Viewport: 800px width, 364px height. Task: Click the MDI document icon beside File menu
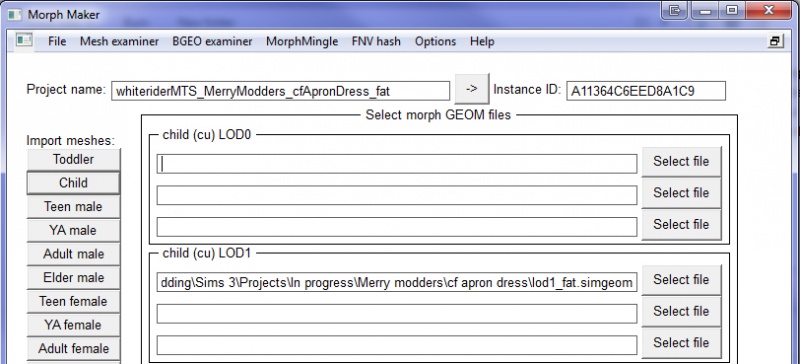tap(24, 40)
